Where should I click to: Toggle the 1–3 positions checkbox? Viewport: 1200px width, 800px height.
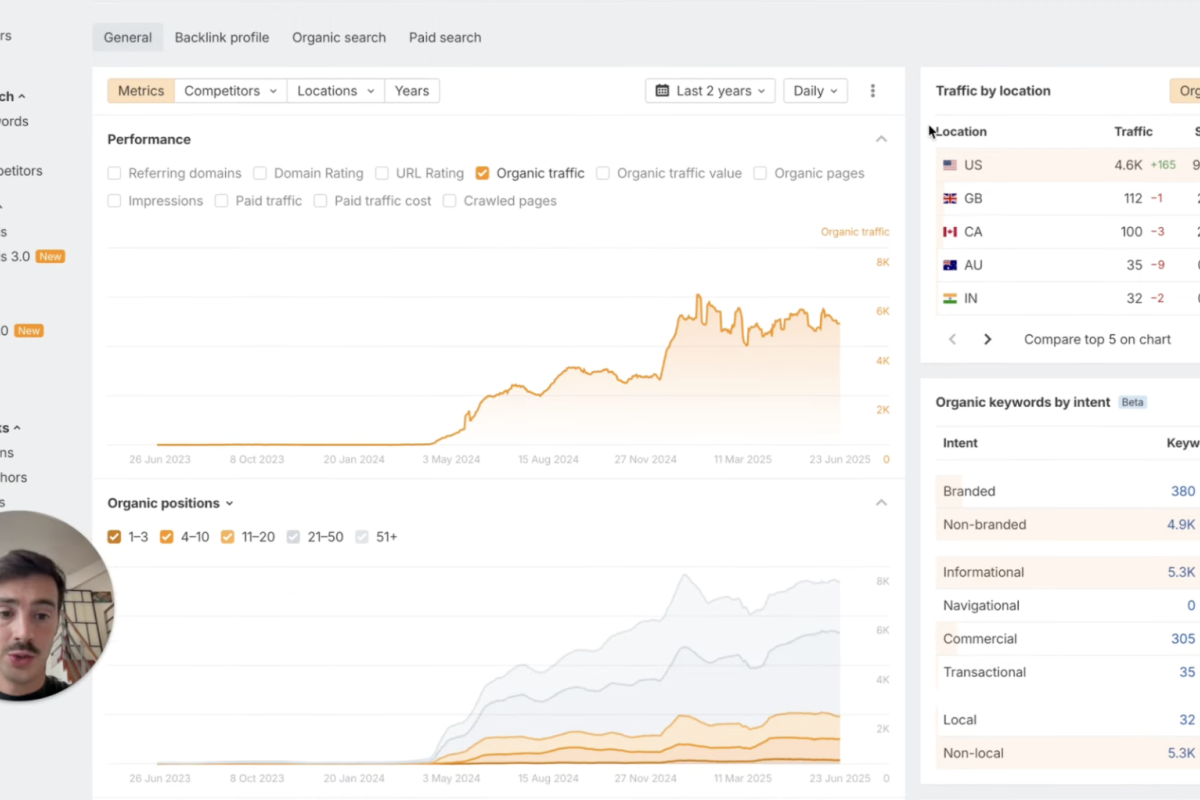pyautogui.click(x=115, y=537)
